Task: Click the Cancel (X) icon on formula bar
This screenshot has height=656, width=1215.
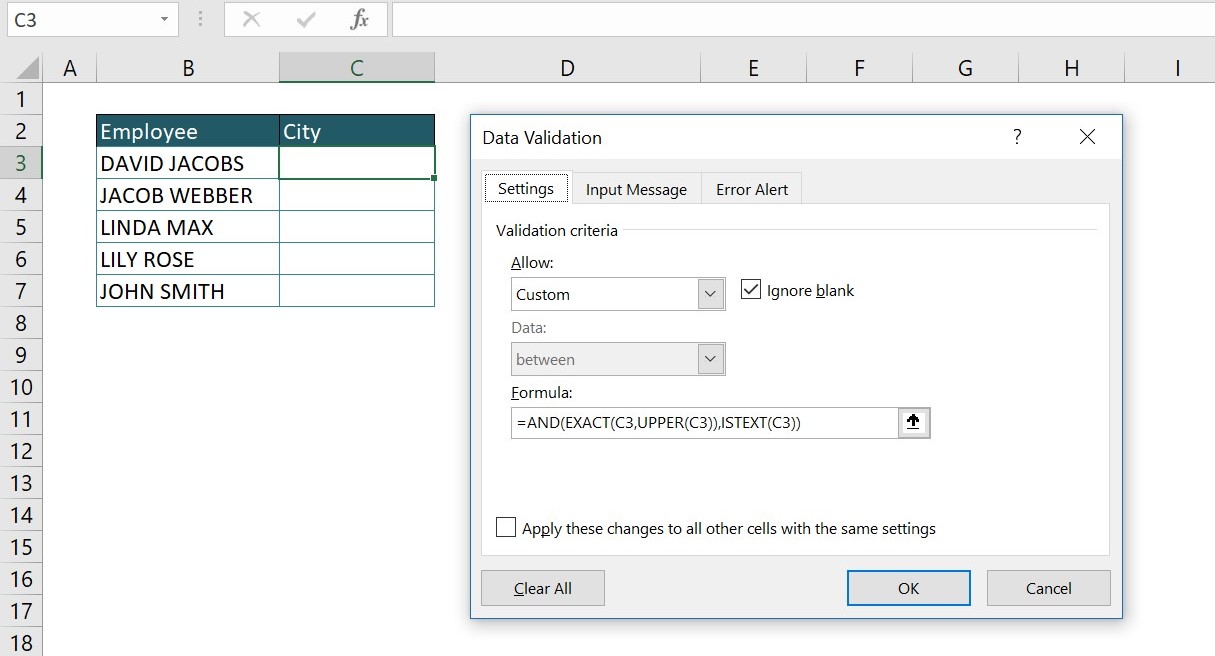Action: (251, 19)
